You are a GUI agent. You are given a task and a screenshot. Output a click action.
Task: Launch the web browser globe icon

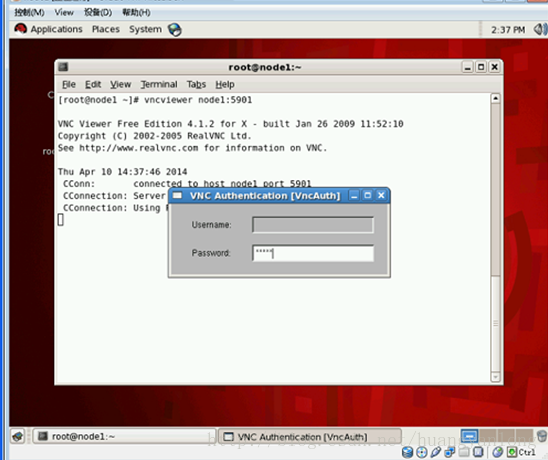point(175,30)
